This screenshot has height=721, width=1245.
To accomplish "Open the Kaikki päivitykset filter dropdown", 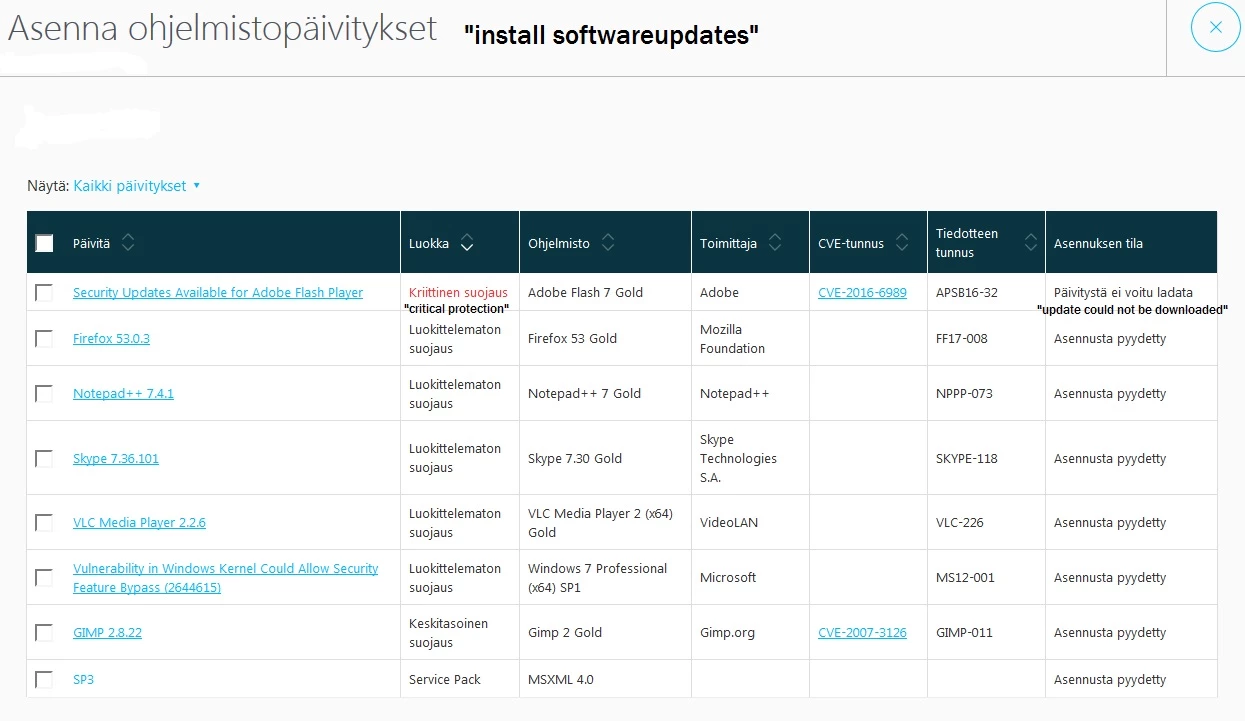I will (137, 186).
